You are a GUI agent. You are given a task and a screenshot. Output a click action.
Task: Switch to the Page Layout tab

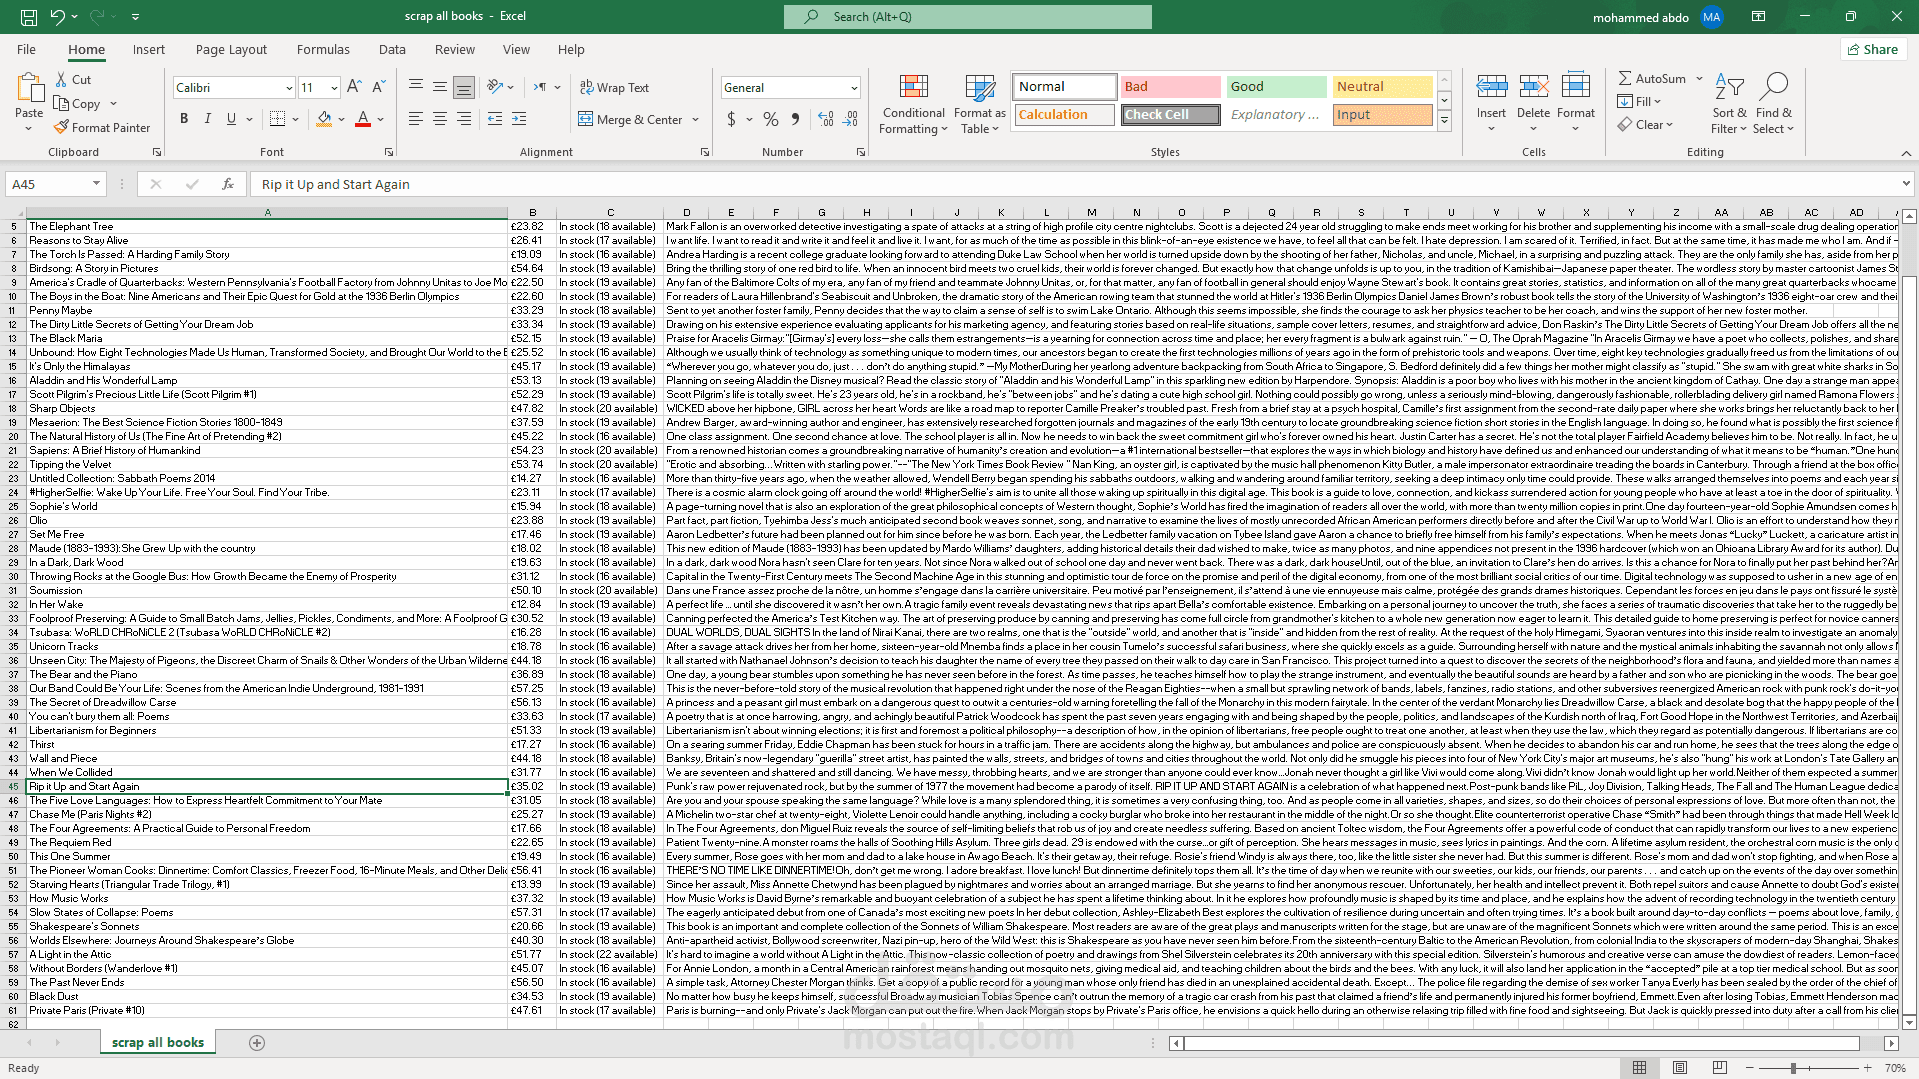coord(231,49)
